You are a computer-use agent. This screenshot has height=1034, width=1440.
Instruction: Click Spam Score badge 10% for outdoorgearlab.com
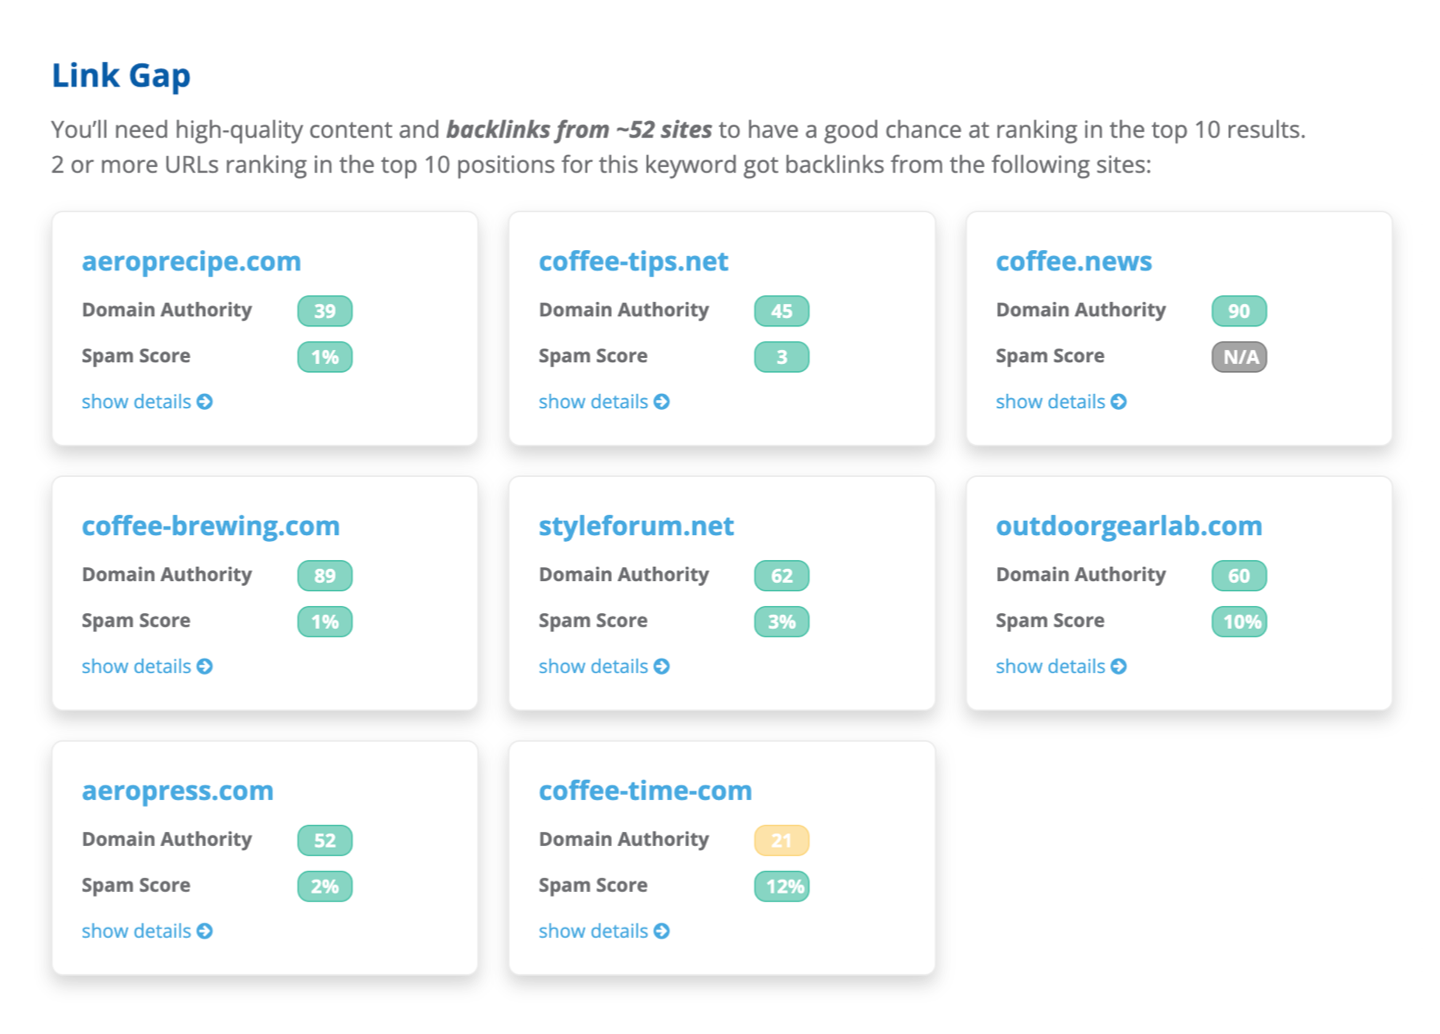coord(1239,622)
